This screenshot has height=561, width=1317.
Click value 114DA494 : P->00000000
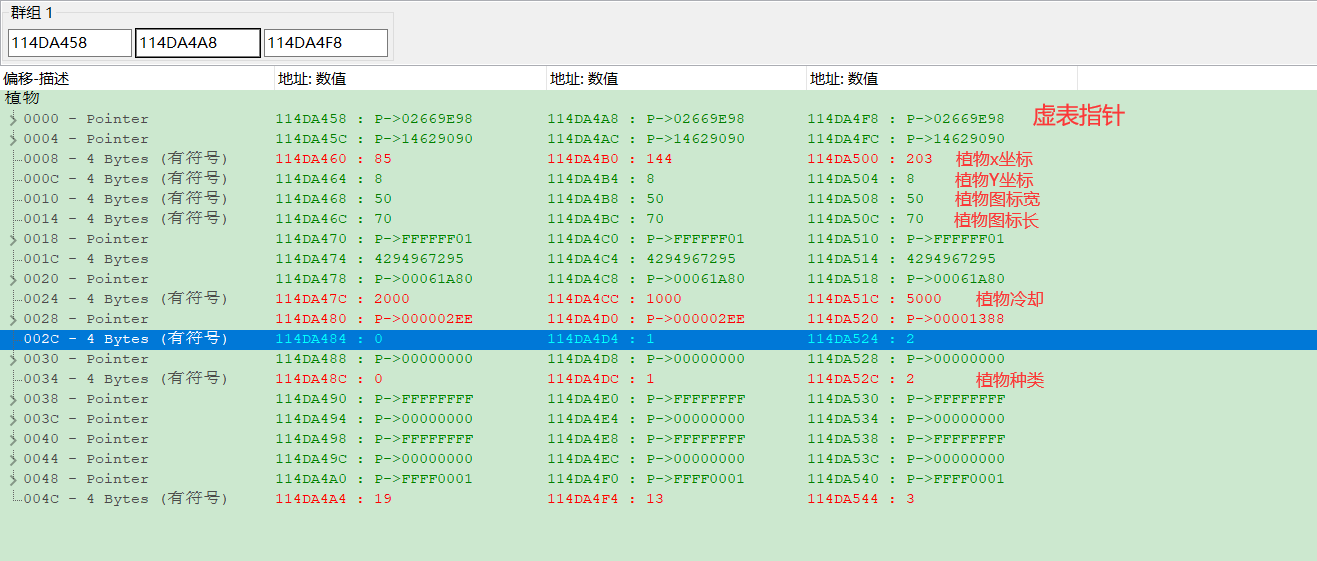(374, 419)
